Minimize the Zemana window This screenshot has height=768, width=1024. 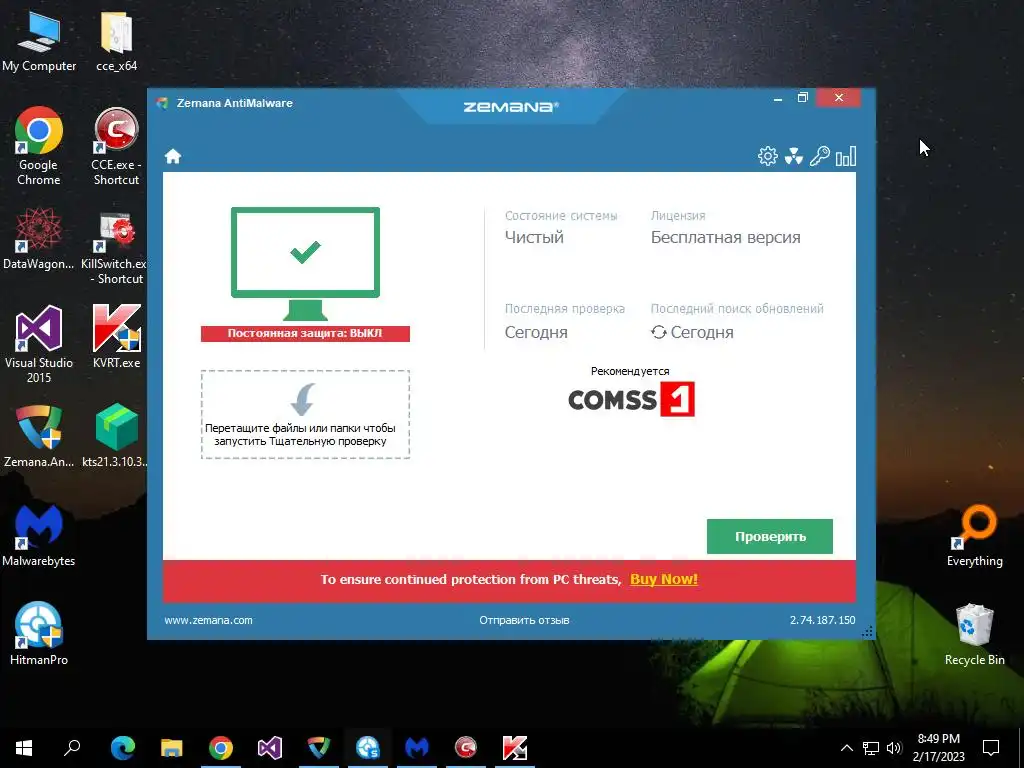(x=778, y=98)
